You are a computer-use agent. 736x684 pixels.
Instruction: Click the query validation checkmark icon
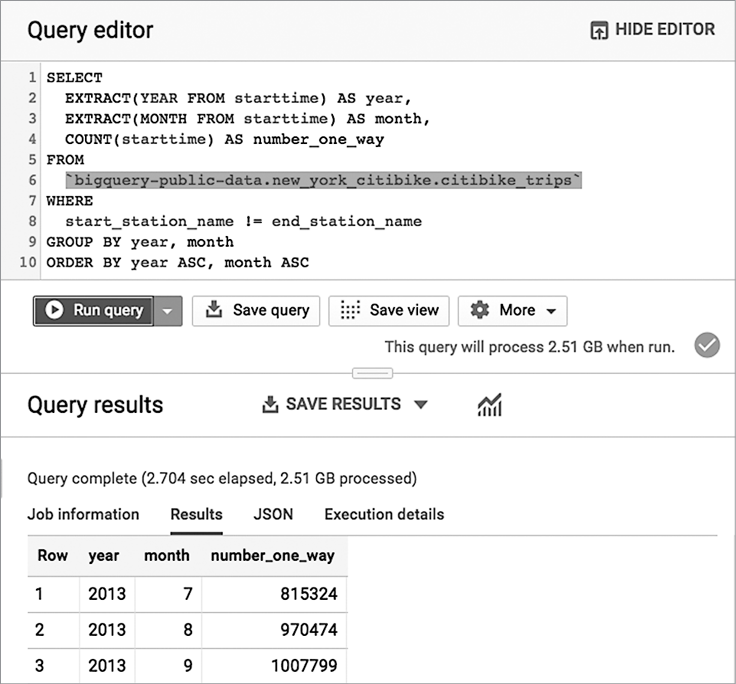pos(707,346)
